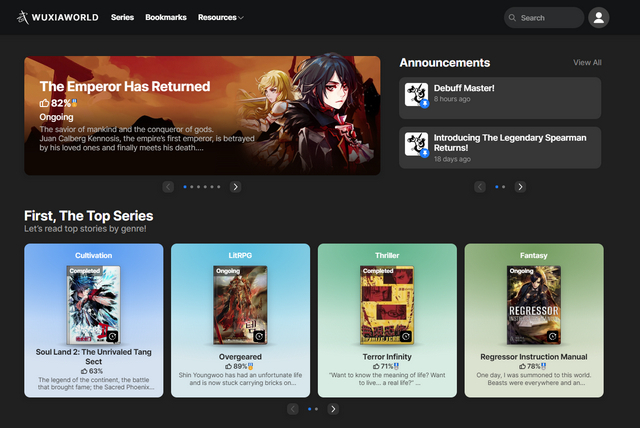
Task: Go to previous featured banner slide
Action: click(x=168, y=187)
